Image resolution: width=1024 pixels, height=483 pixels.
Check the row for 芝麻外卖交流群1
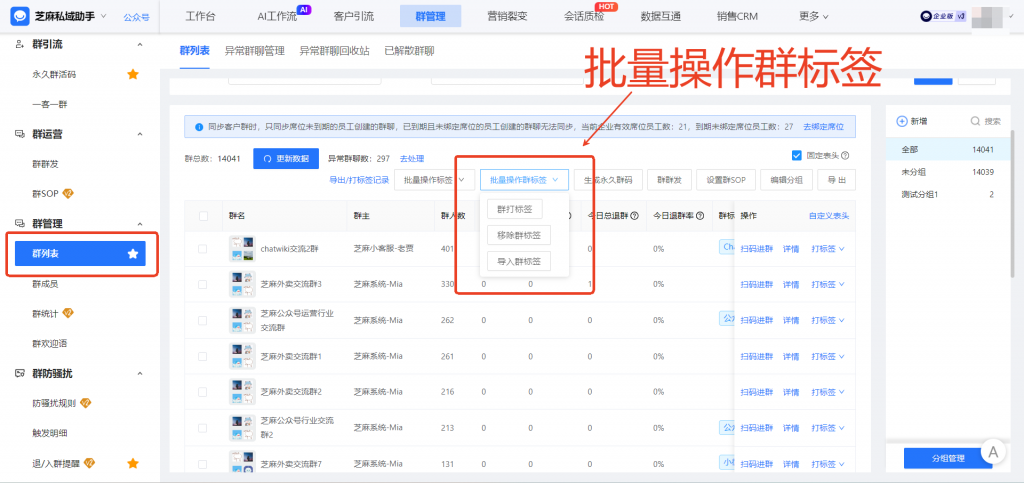click(202, 356)
